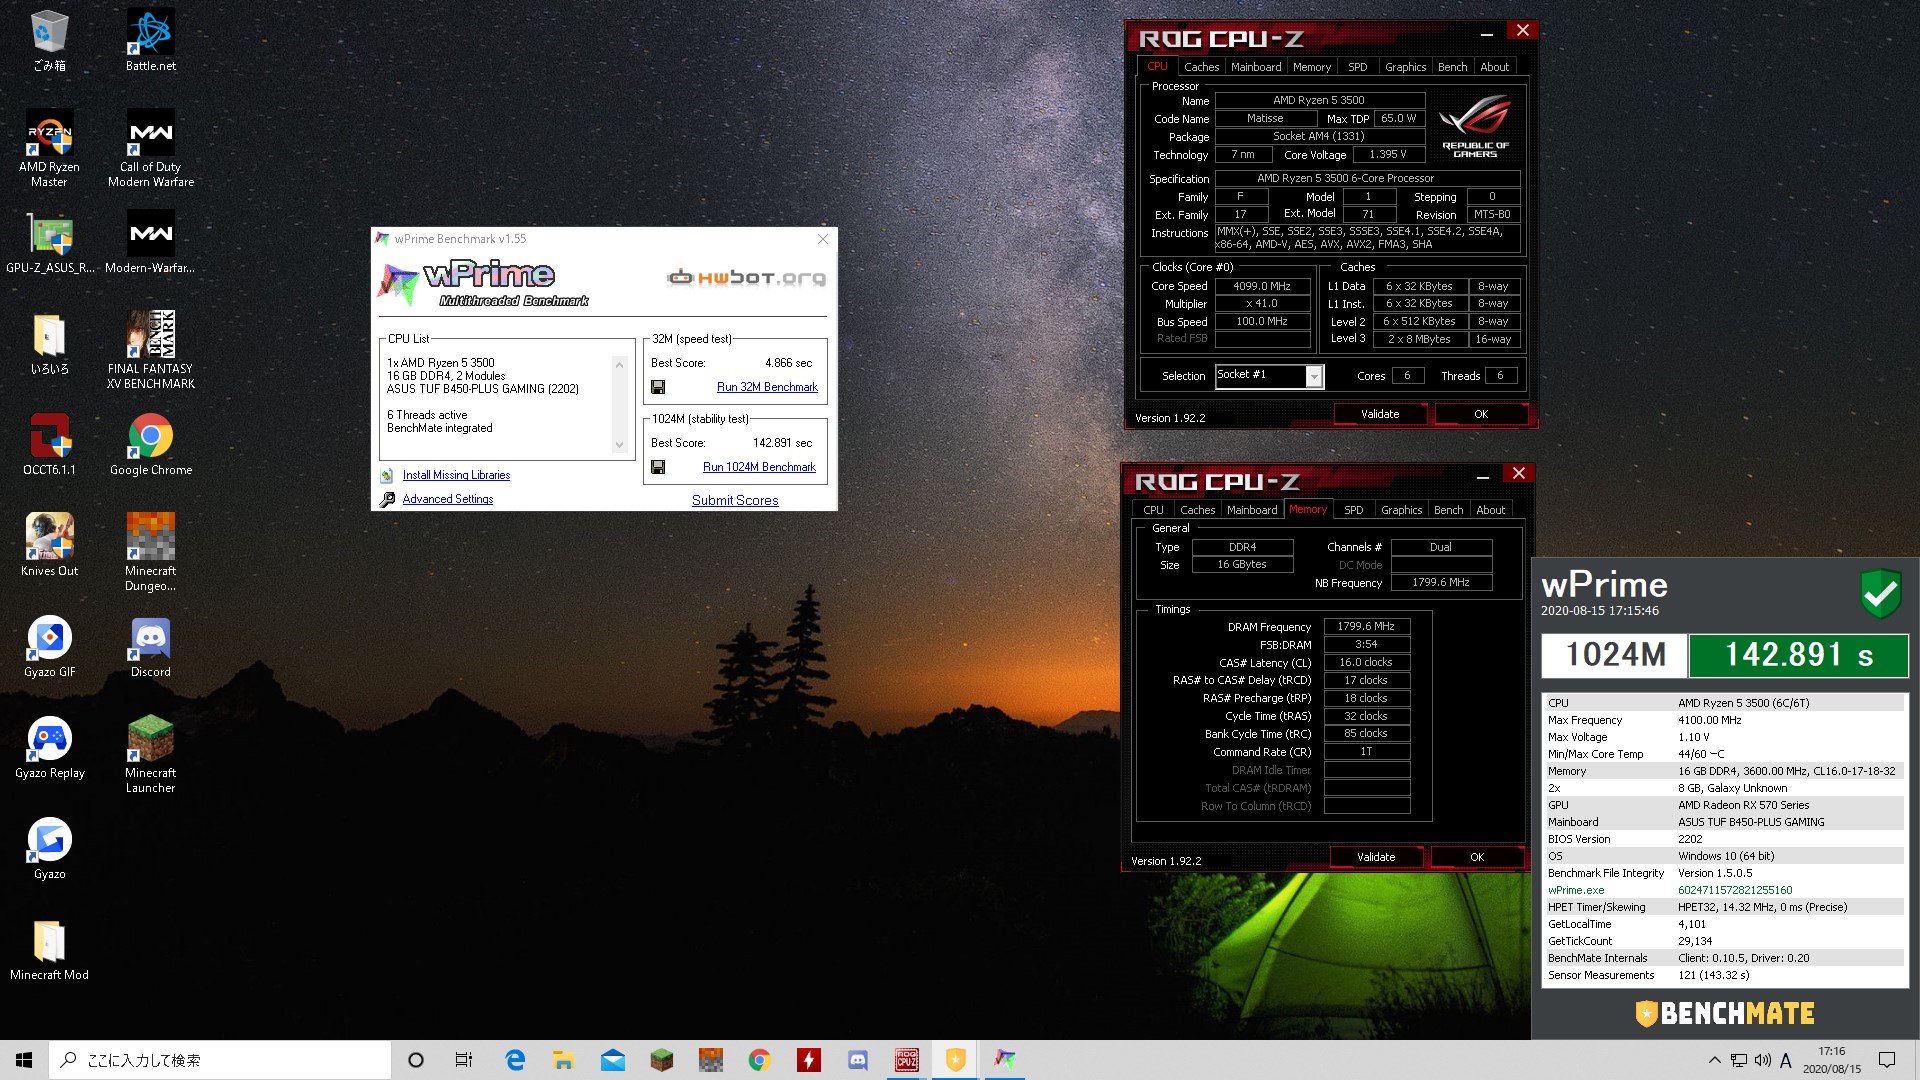Select the Modern-Warfare desktop shortcut
1920x1080 pixels.
coord(150,242)
